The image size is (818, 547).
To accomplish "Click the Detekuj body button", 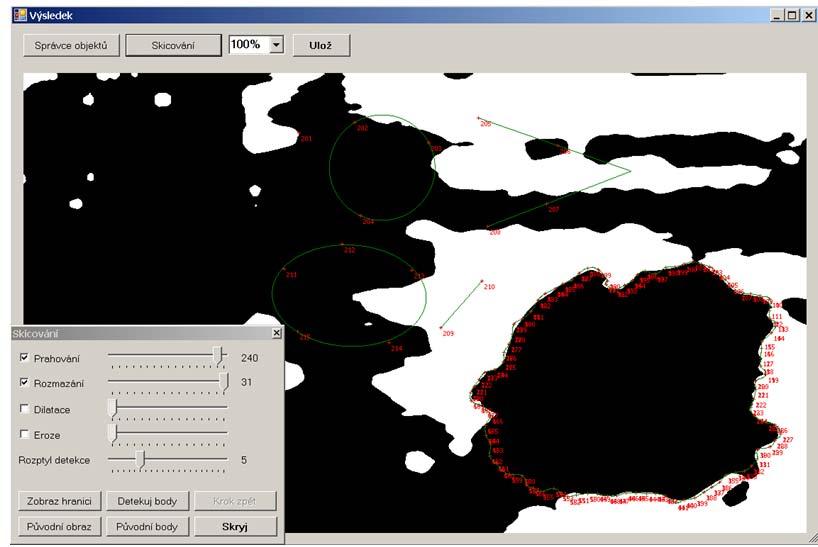I will tap(147, 501).
